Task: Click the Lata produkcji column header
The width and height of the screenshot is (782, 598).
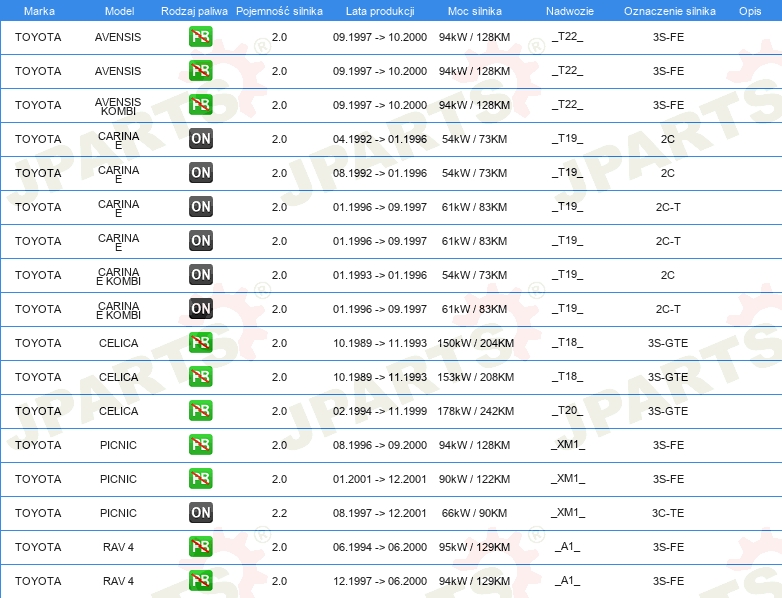Action: pyautogui.click(x=380, y=11)
